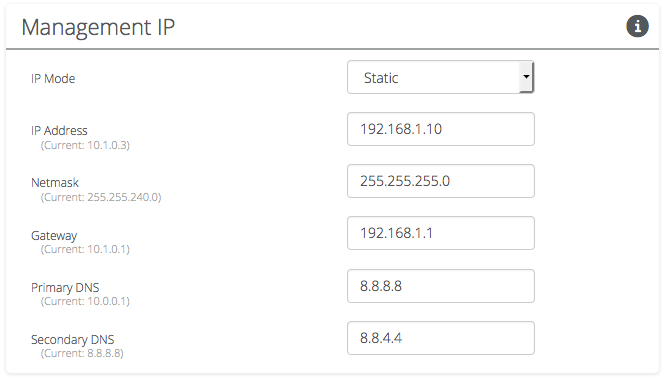Open the Management IP info icon
This screenshot has height=381, width=663.
tap(637, 26)
